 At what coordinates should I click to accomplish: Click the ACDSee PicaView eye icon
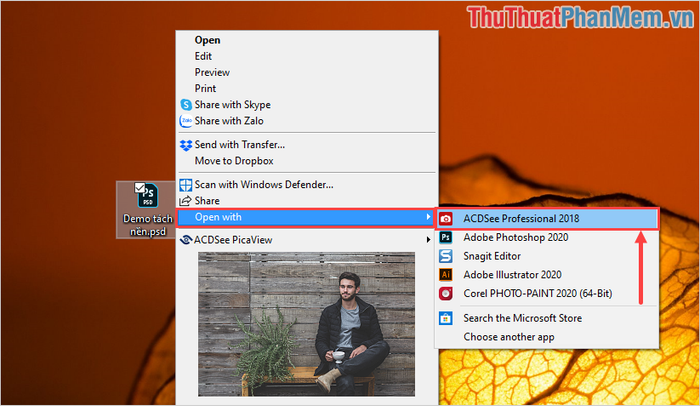[186, 240]
